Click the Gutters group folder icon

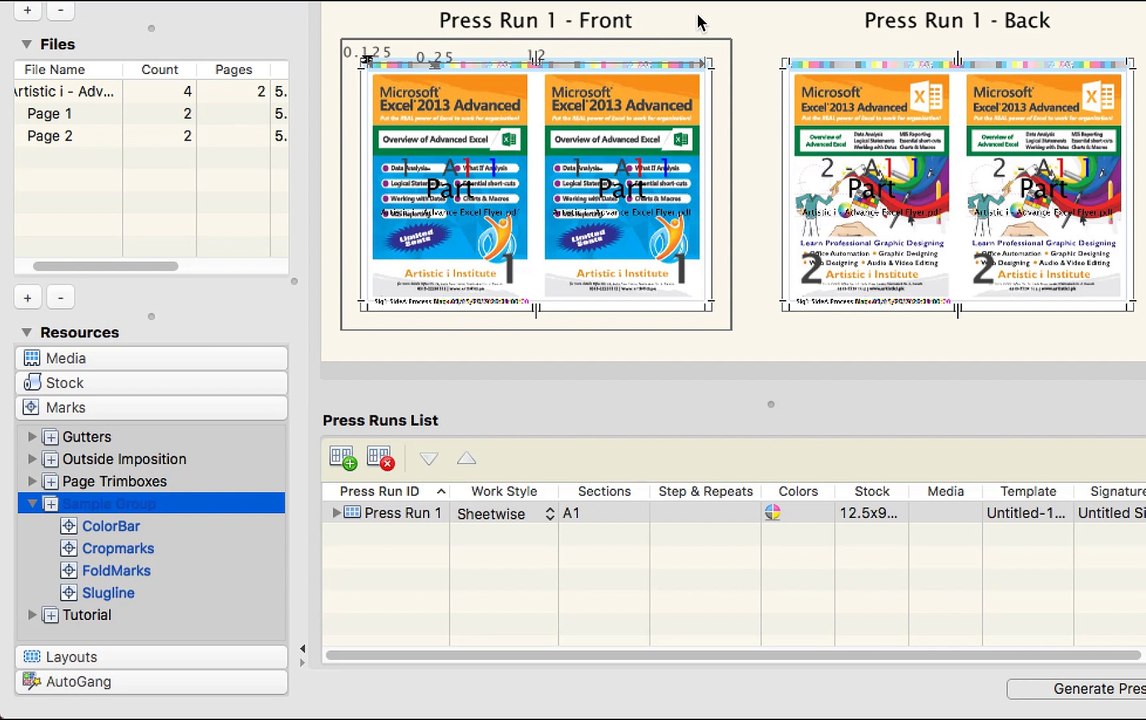click(x=50, y=437)
